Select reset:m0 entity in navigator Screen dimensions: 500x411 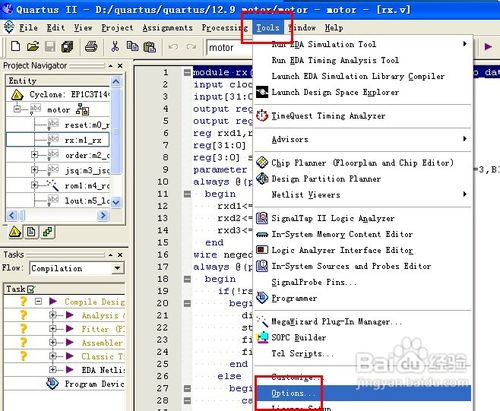tap(87, 125)
